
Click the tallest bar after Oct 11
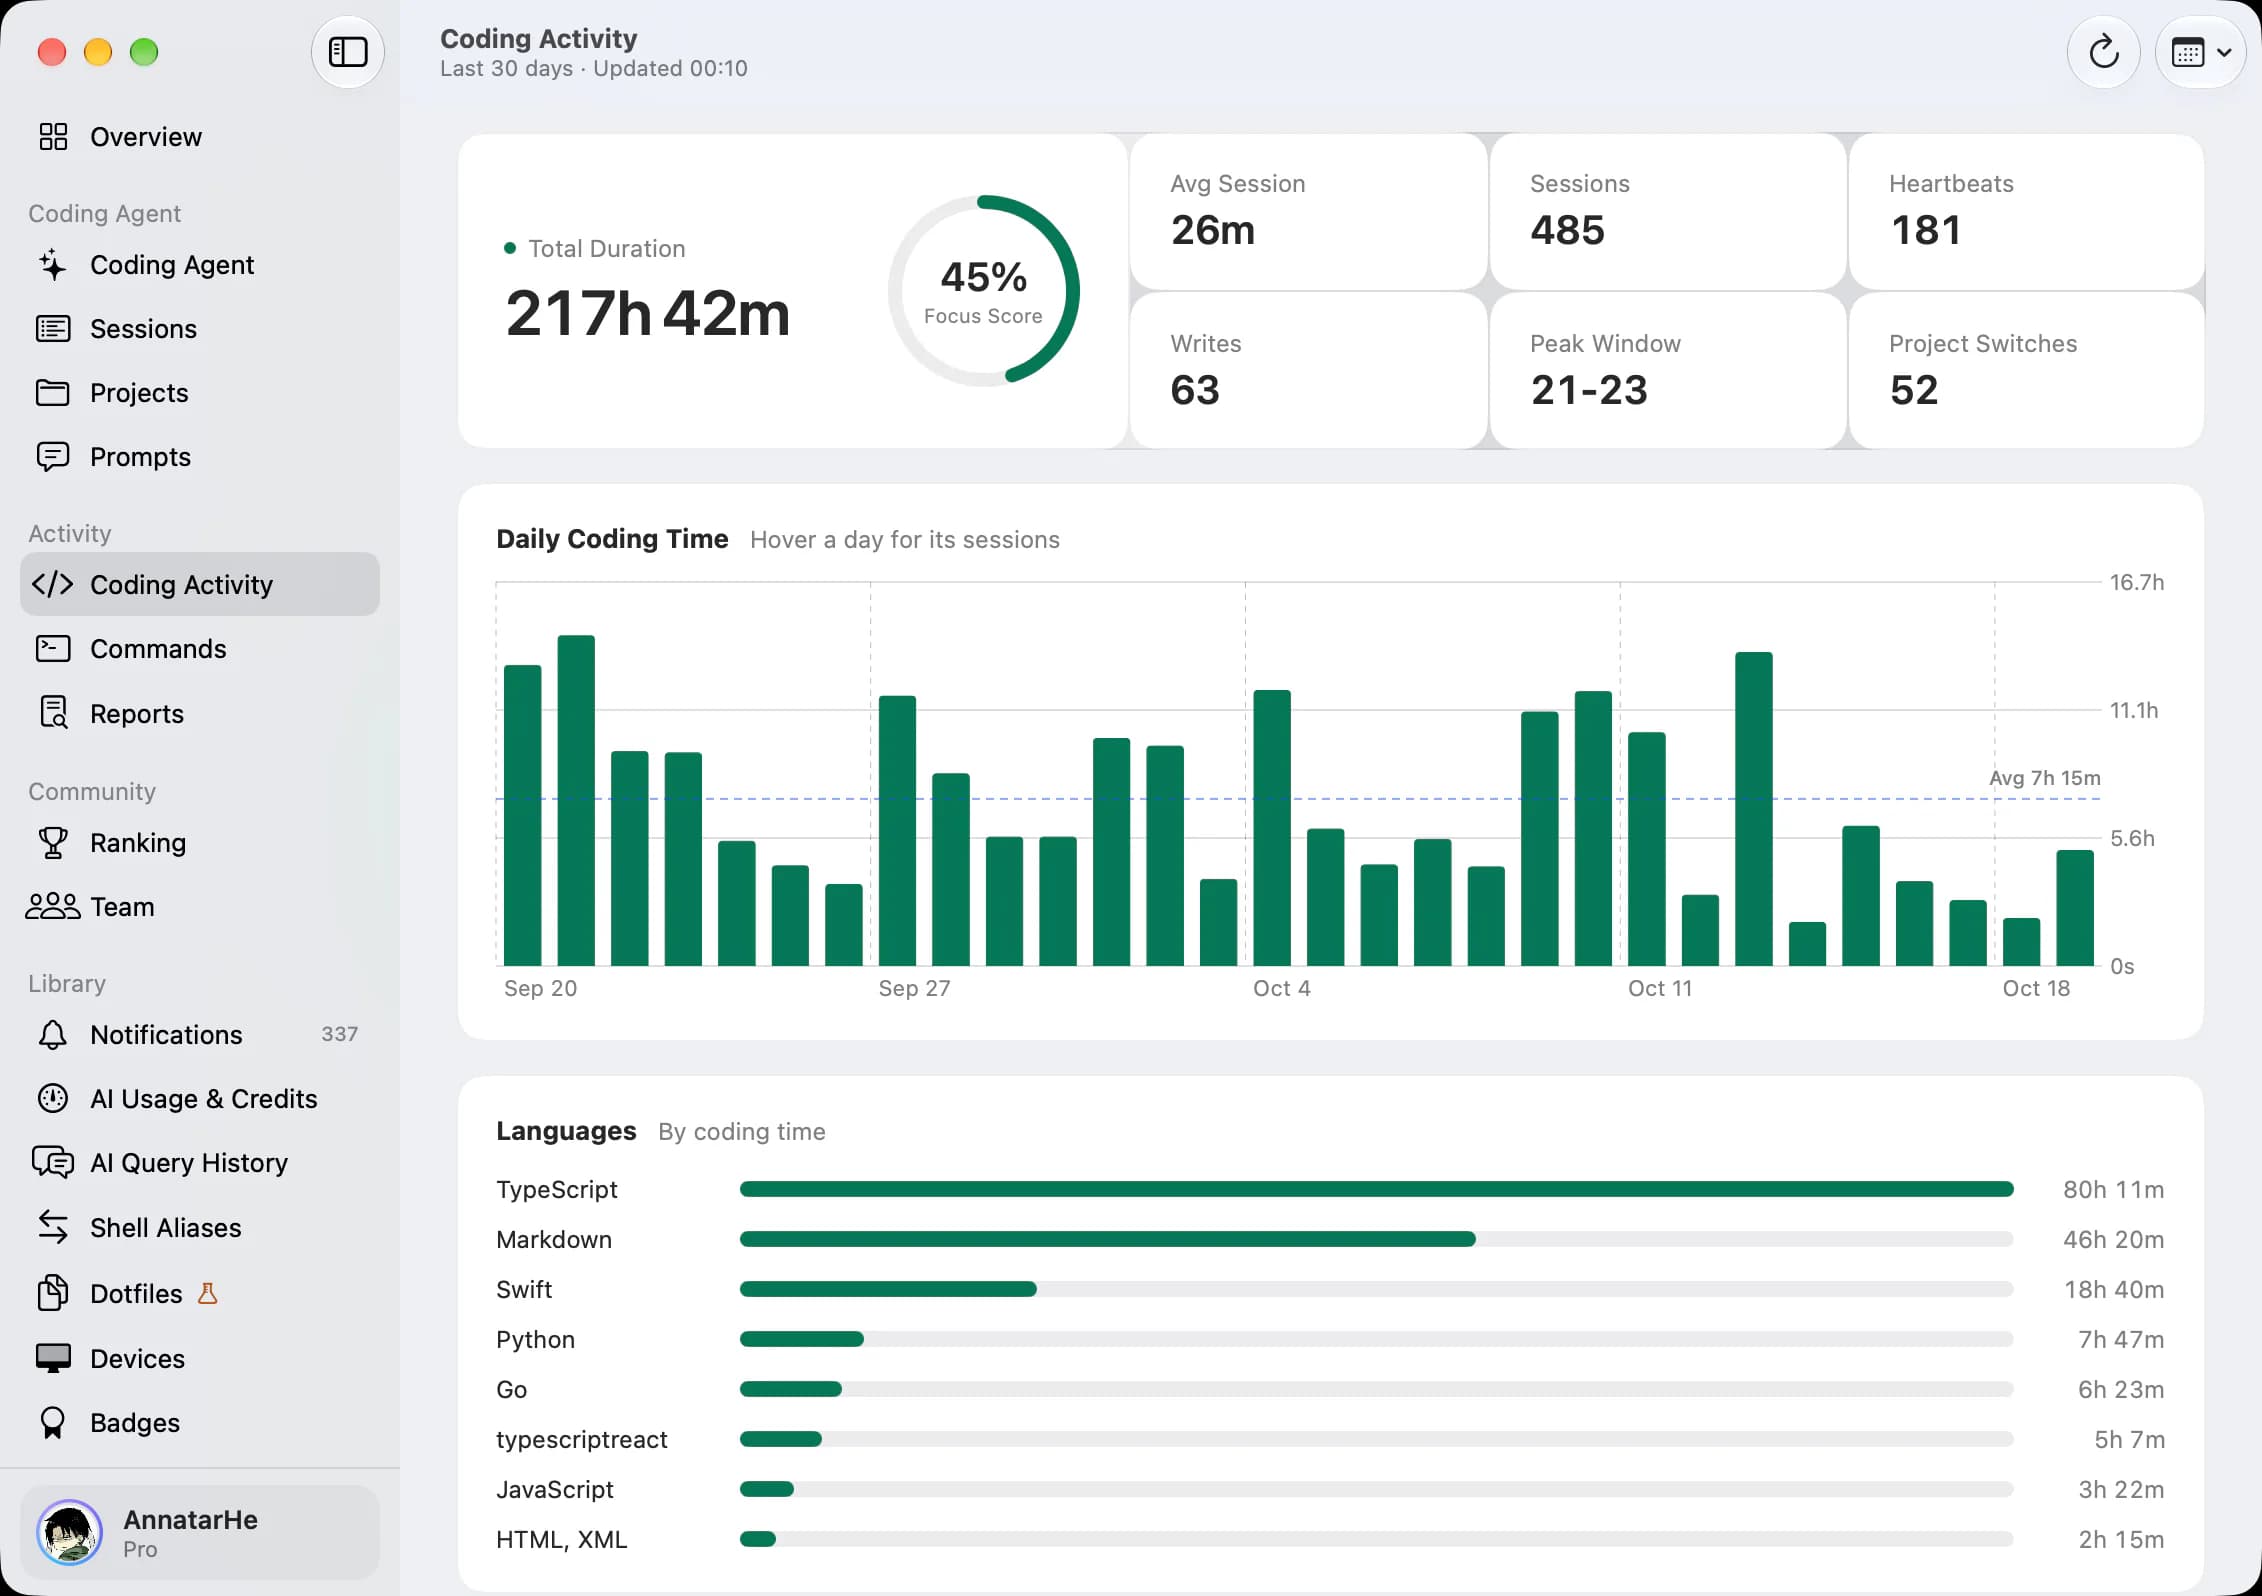click(x=1753, y=808)
